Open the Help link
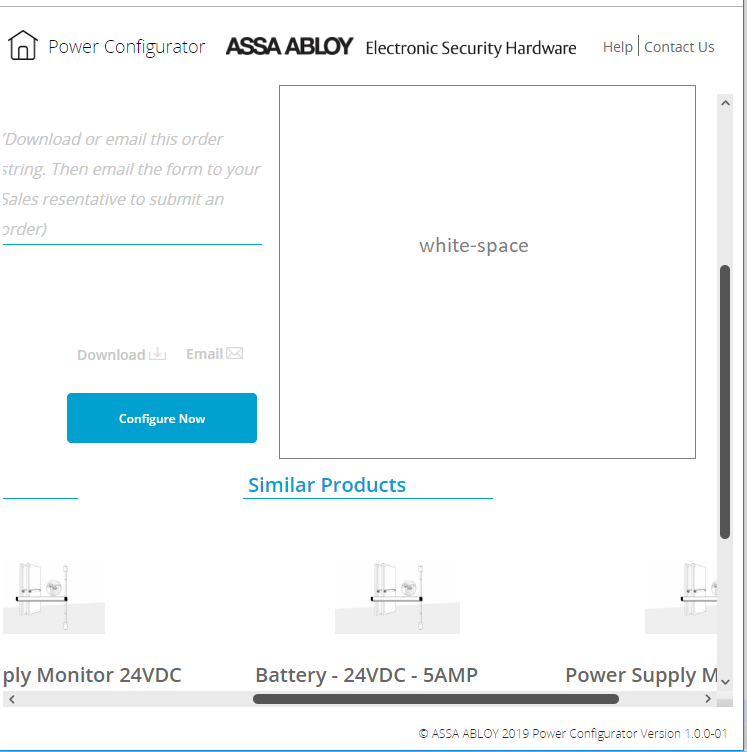 pyautogui.click(x=617, y=47)
